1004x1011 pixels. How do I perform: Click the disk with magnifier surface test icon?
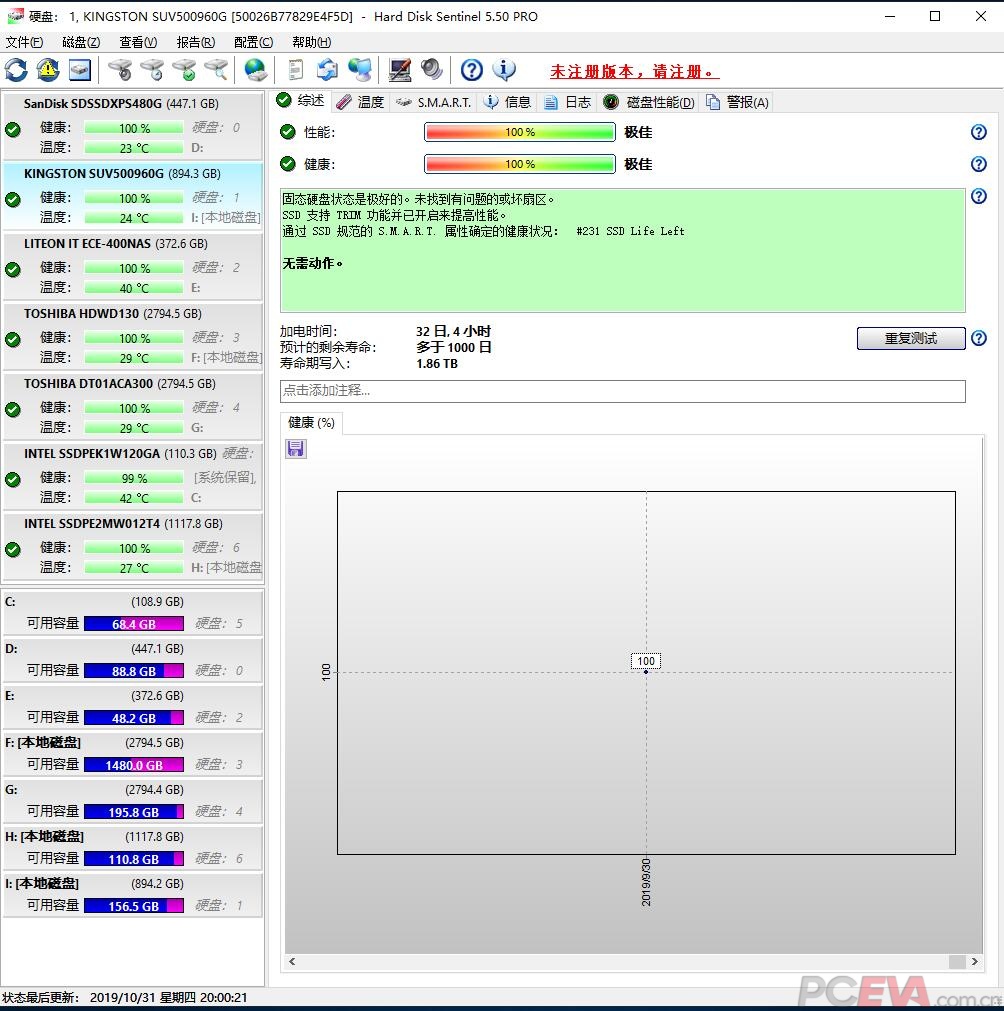pos(217,70)
